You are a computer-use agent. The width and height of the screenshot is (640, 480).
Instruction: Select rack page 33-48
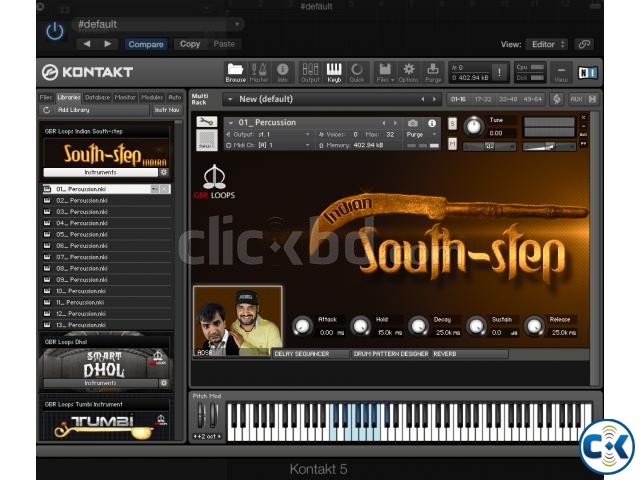pos(508,99)
